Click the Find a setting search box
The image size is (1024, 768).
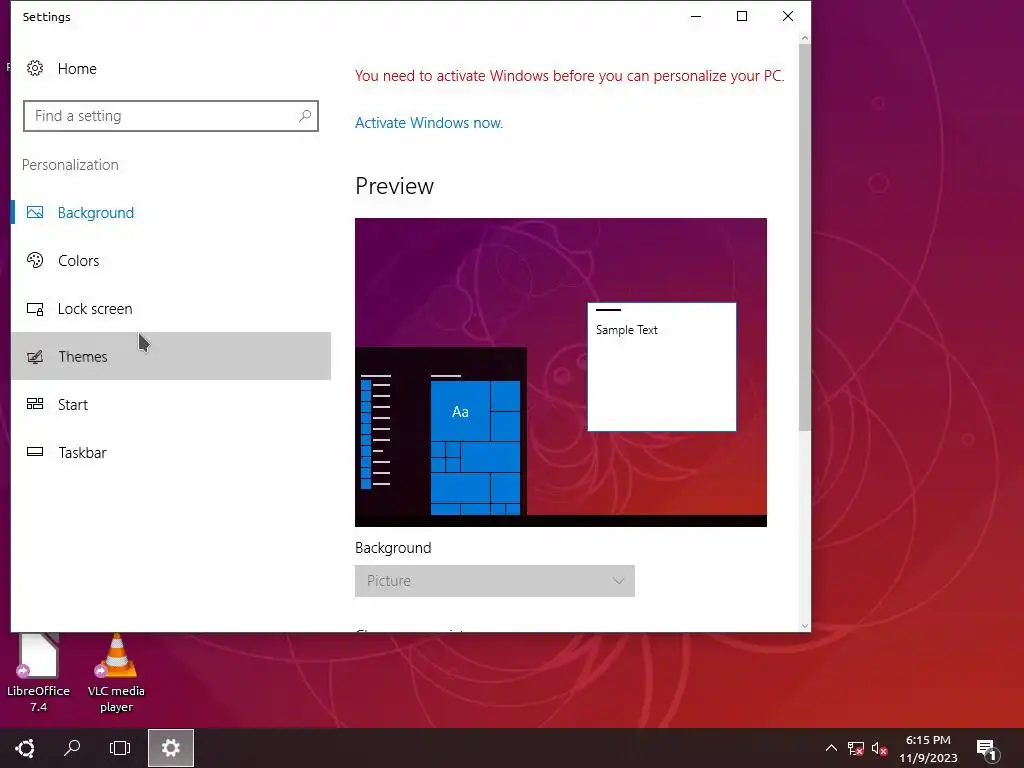(x=170, y=116)
